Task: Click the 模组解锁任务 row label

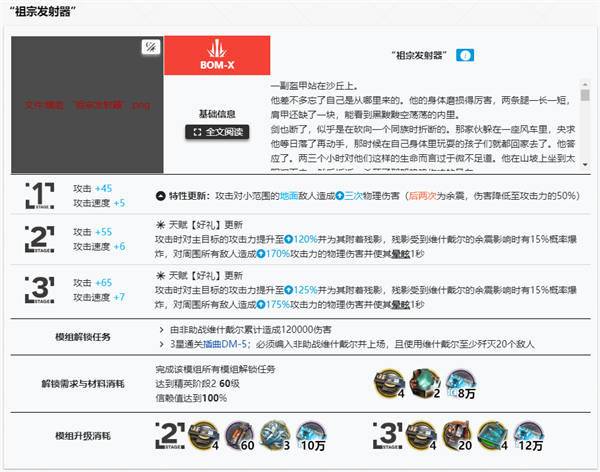Action: (83, 337)
